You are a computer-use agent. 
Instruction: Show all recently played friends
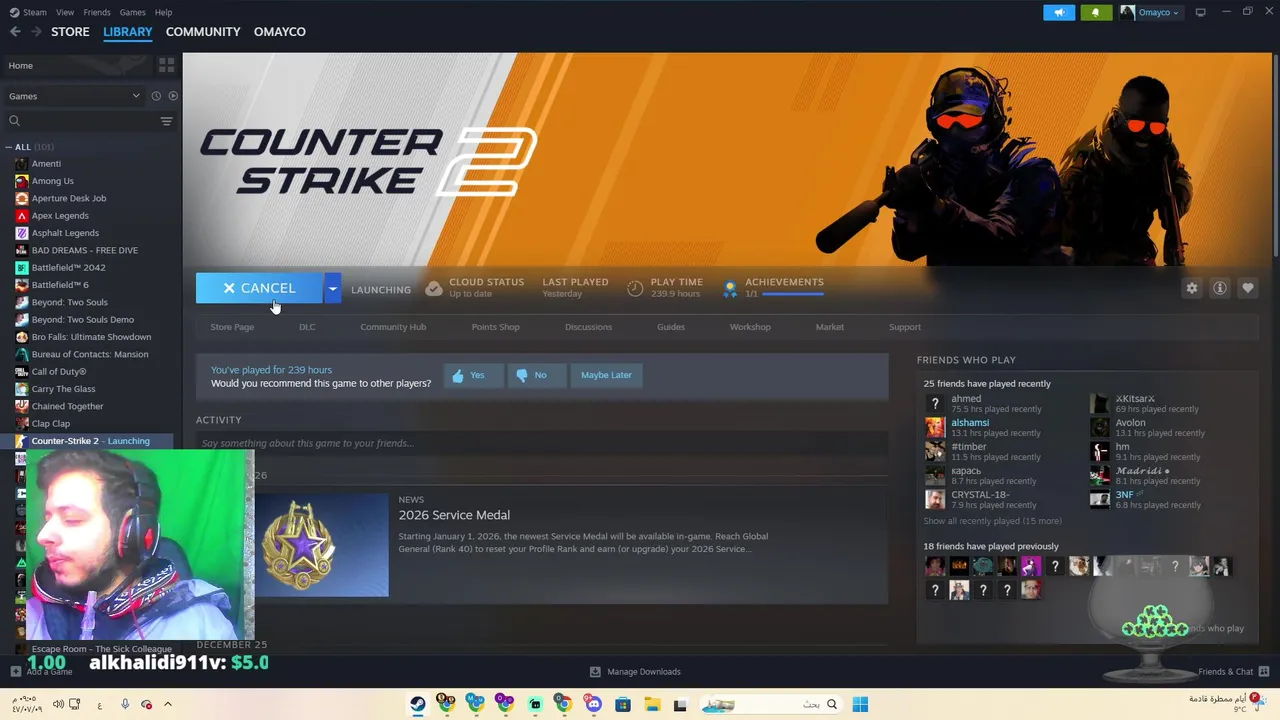(x=992, y=521)
